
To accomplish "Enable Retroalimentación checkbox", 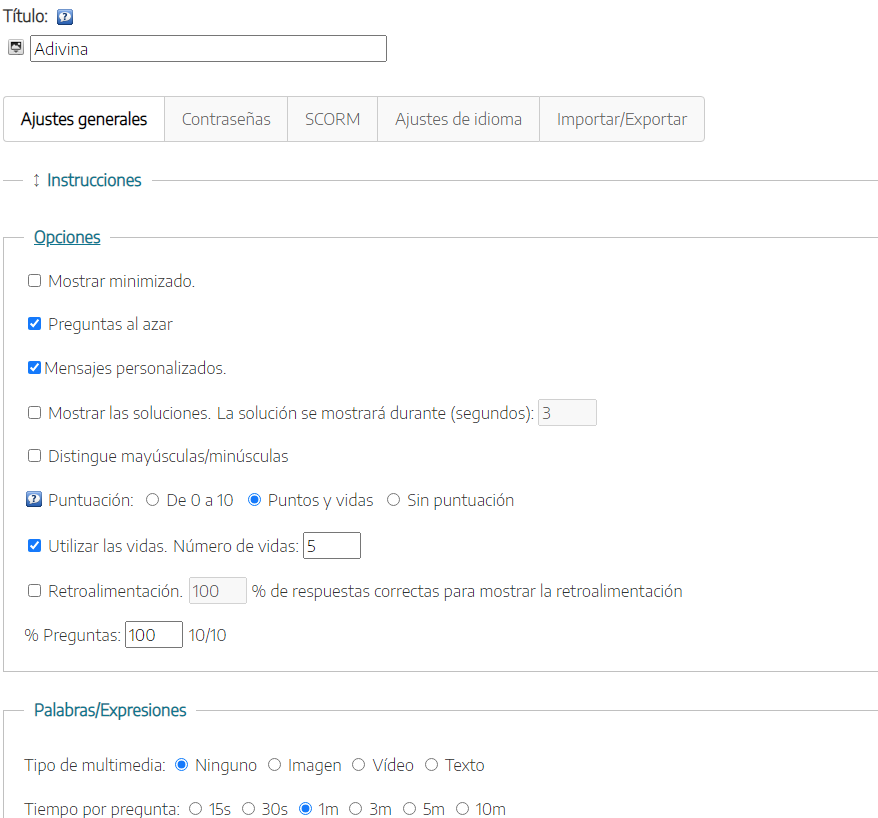I will coord(35,591).
